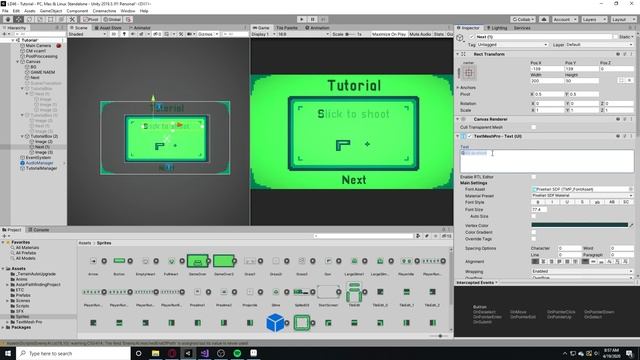Viewport: 640px width, 360px height.
Task: Toggle the object active checkbox
Action: click(472, 37)
